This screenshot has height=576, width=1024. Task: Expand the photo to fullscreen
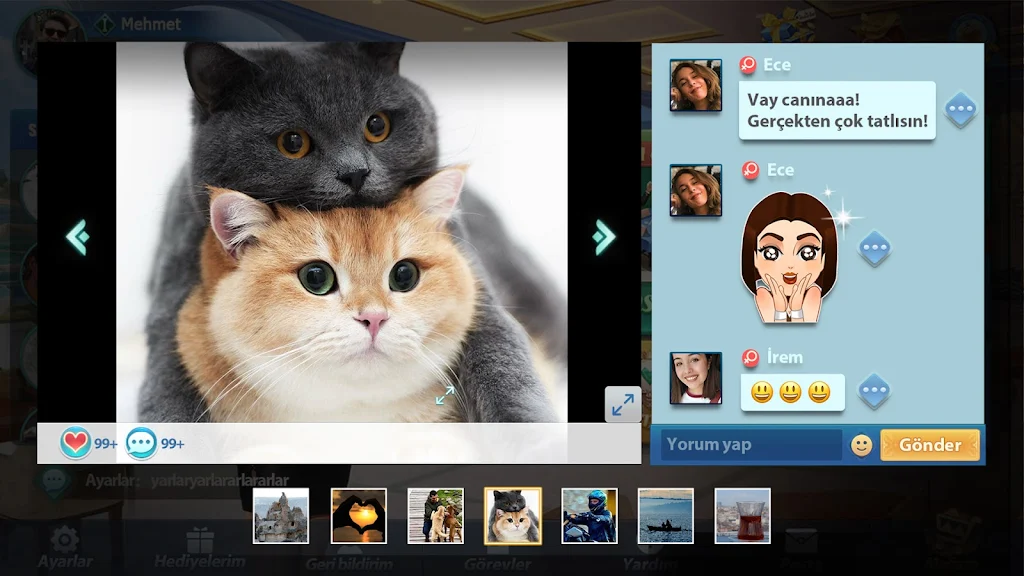coord(622,404)
